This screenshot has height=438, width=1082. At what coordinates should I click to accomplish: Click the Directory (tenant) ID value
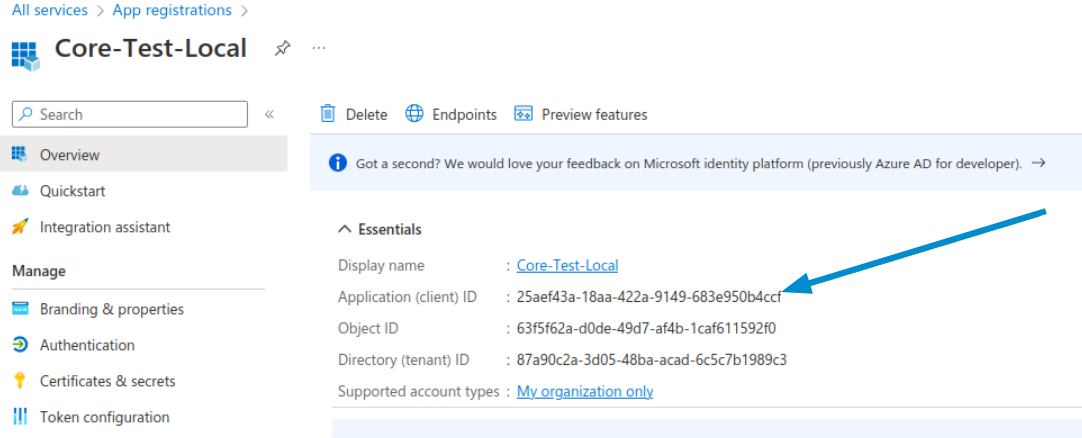click(x=651, y=360)
